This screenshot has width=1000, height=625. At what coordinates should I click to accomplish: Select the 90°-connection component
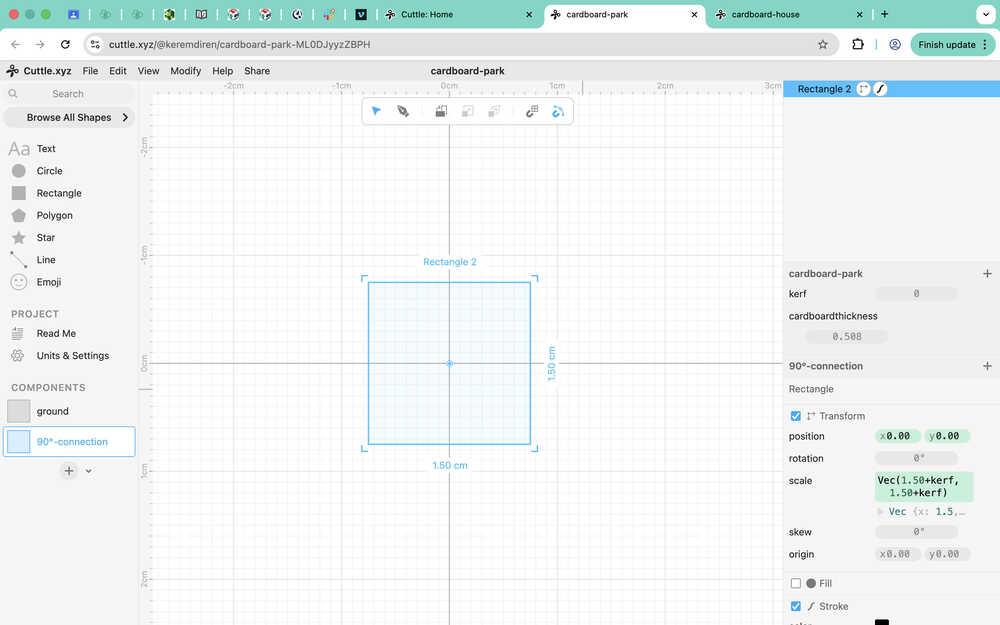[69, 442]
